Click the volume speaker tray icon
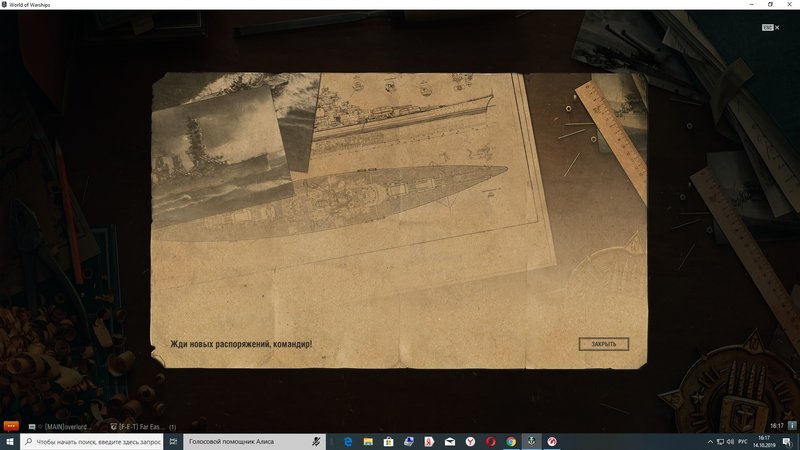Image resolution: width=800 pixels, height=450 pixels. pos(730,442)
